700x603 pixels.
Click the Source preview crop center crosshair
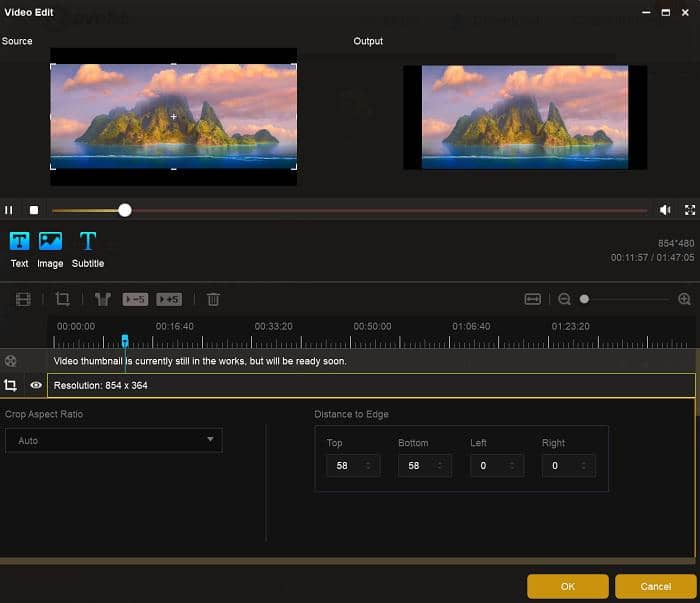pos(174,116)
